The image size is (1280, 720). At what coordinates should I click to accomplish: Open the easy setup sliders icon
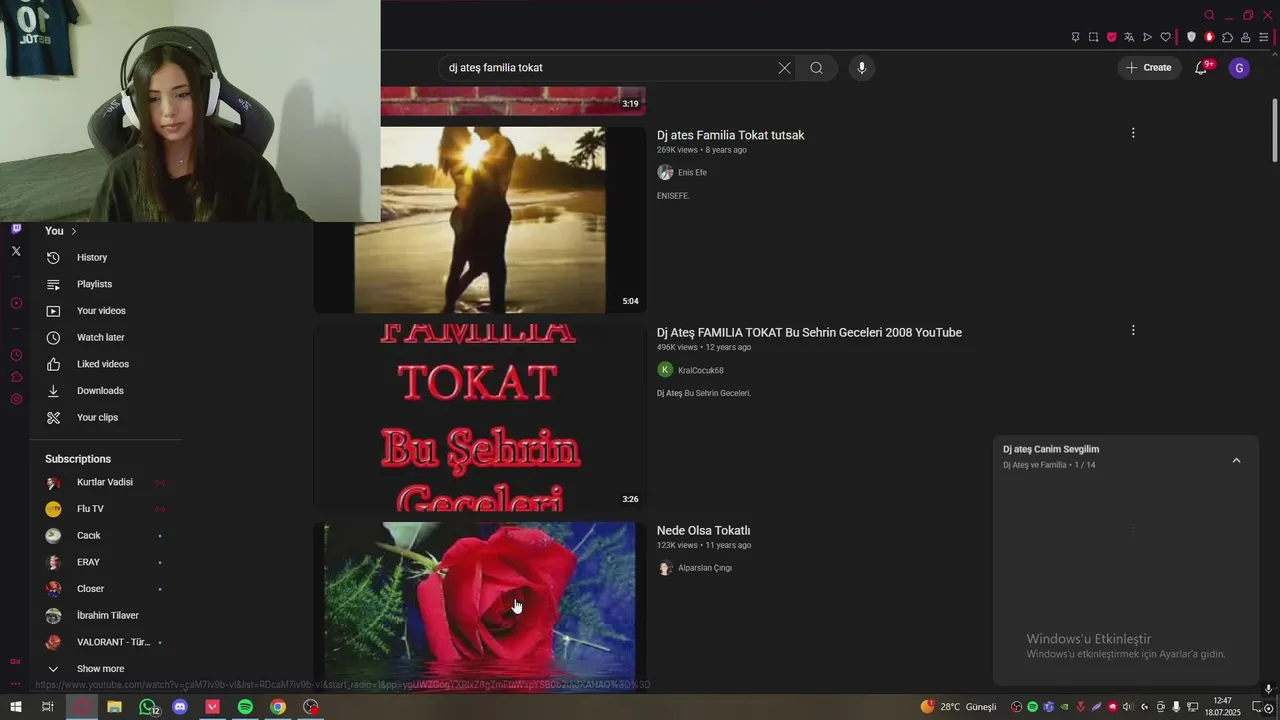point(1263,37)
